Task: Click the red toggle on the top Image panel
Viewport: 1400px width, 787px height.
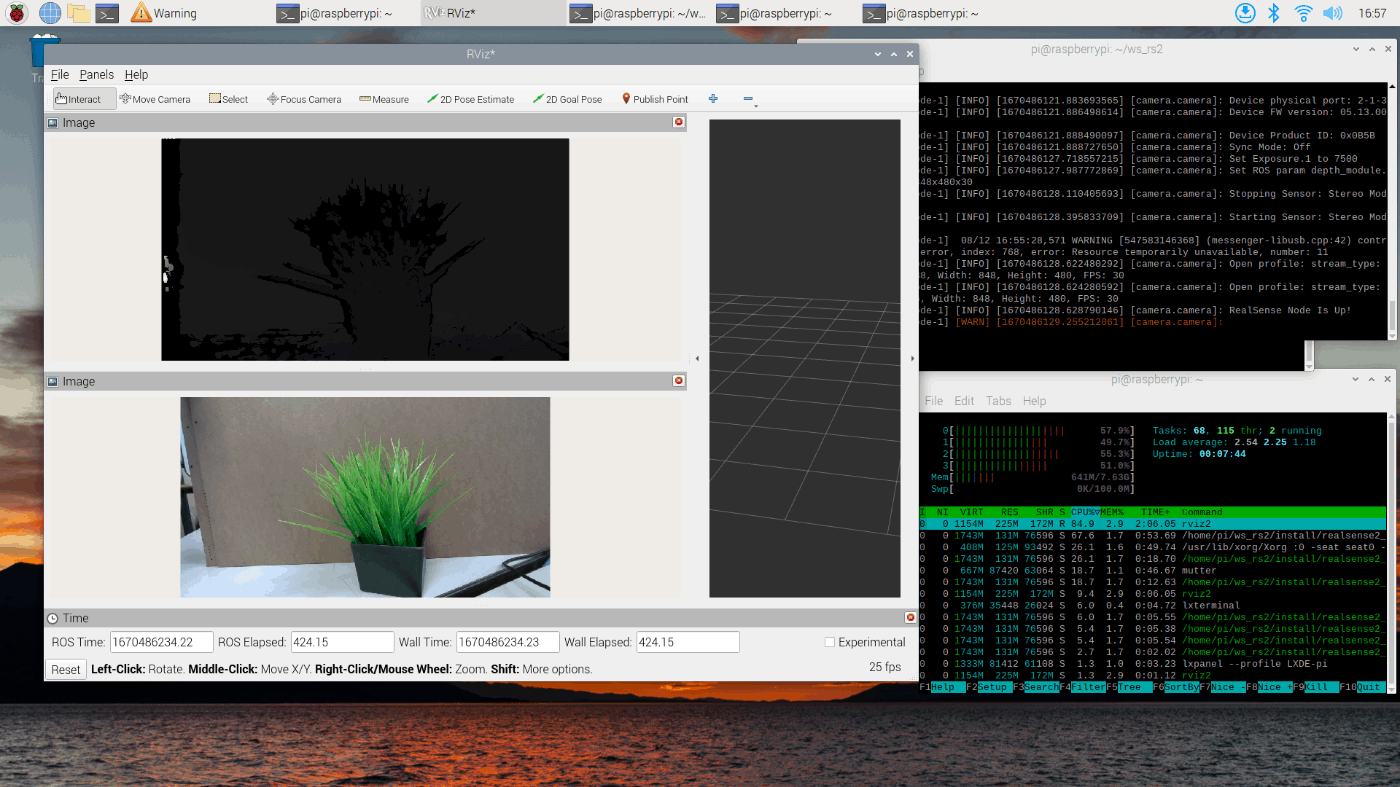Action: pyautogui.click(x=679, y=121)
